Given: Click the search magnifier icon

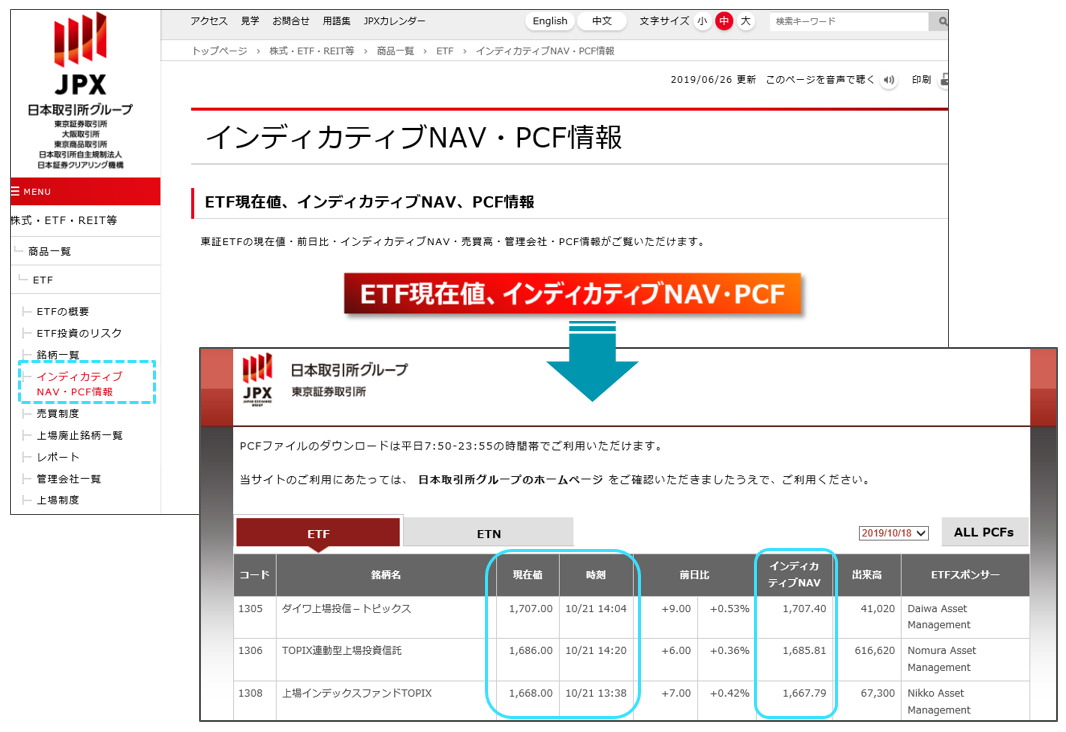Looking at the screenshot, I should point(940,21).
